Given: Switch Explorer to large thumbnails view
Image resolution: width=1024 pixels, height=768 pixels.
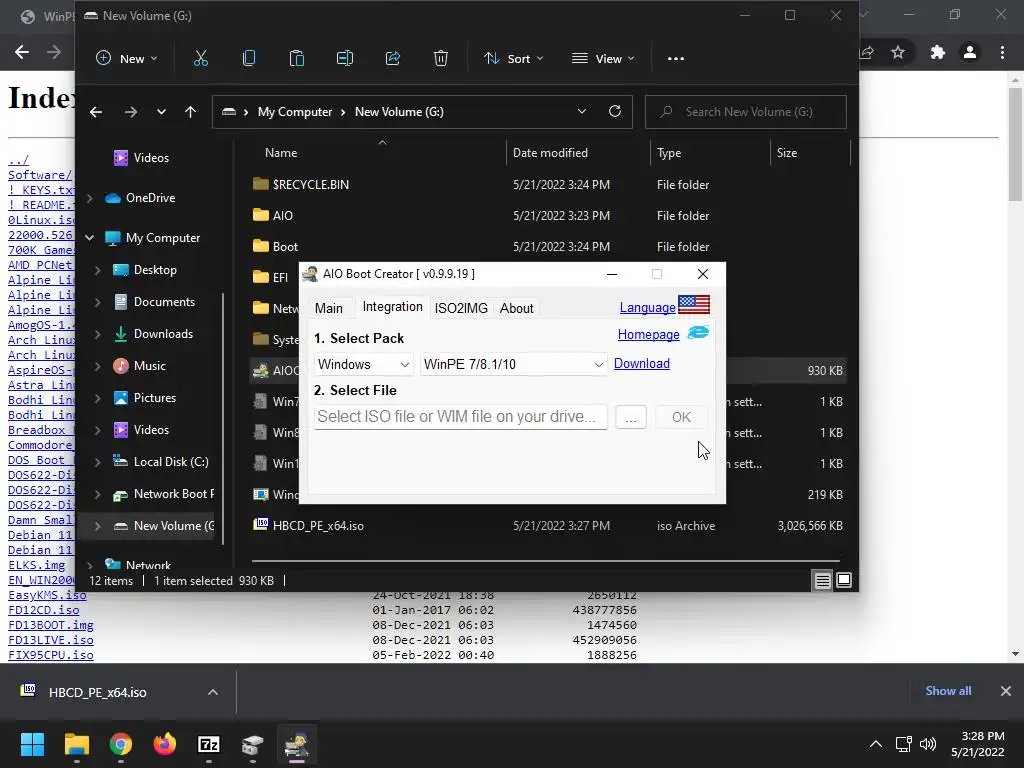Looking at the screenshot, I should coord(844,580).
